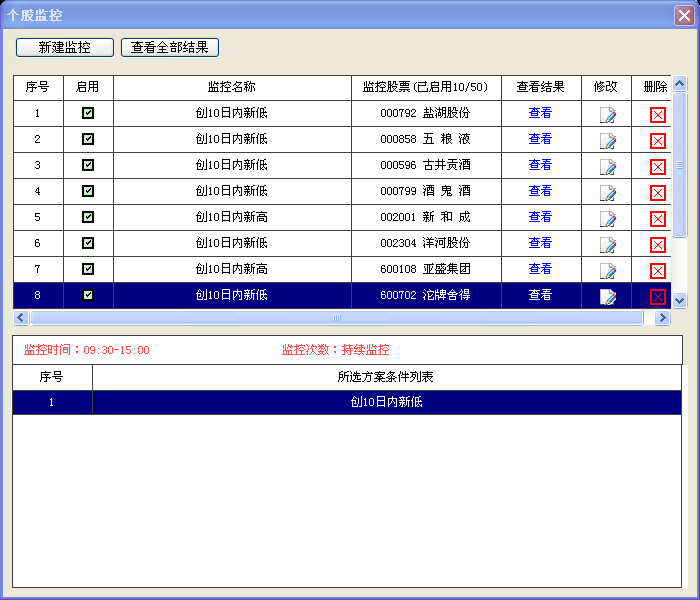700x600 pixels.
Task: Uncheck the enable box for row 7
Action: pos(88,269)
